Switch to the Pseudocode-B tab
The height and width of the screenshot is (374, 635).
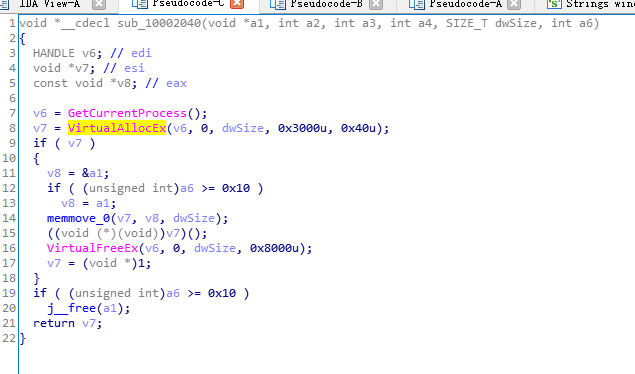[x=326, y=4]
